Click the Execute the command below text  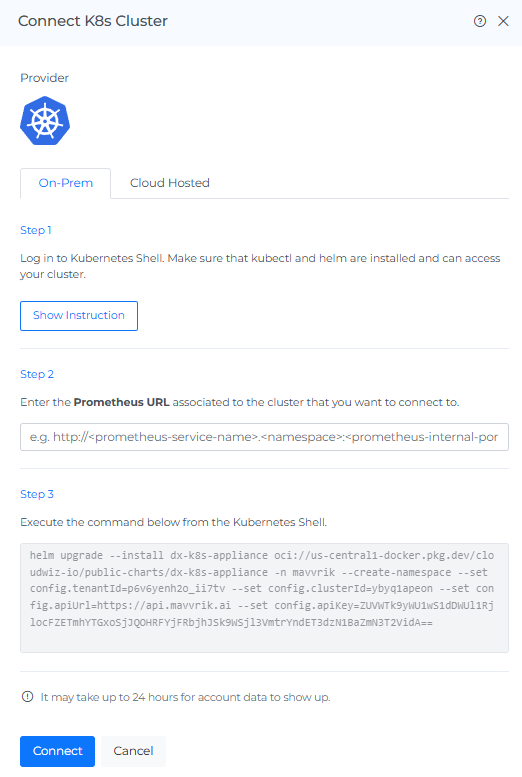174,522
